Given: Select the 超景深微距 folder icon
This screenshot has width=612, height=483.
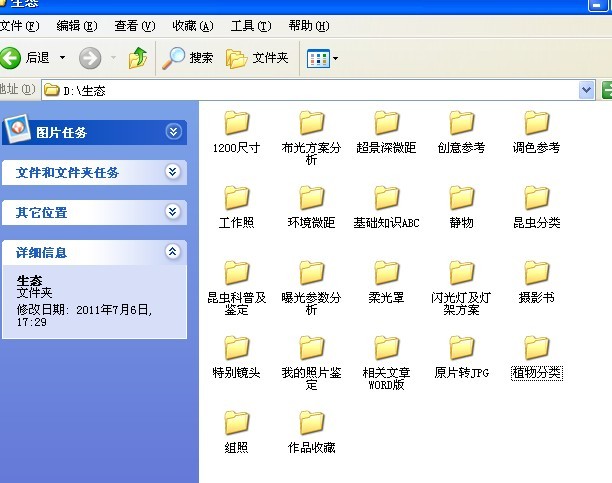Looking at the screenshot, I should (x=386, y=123).
